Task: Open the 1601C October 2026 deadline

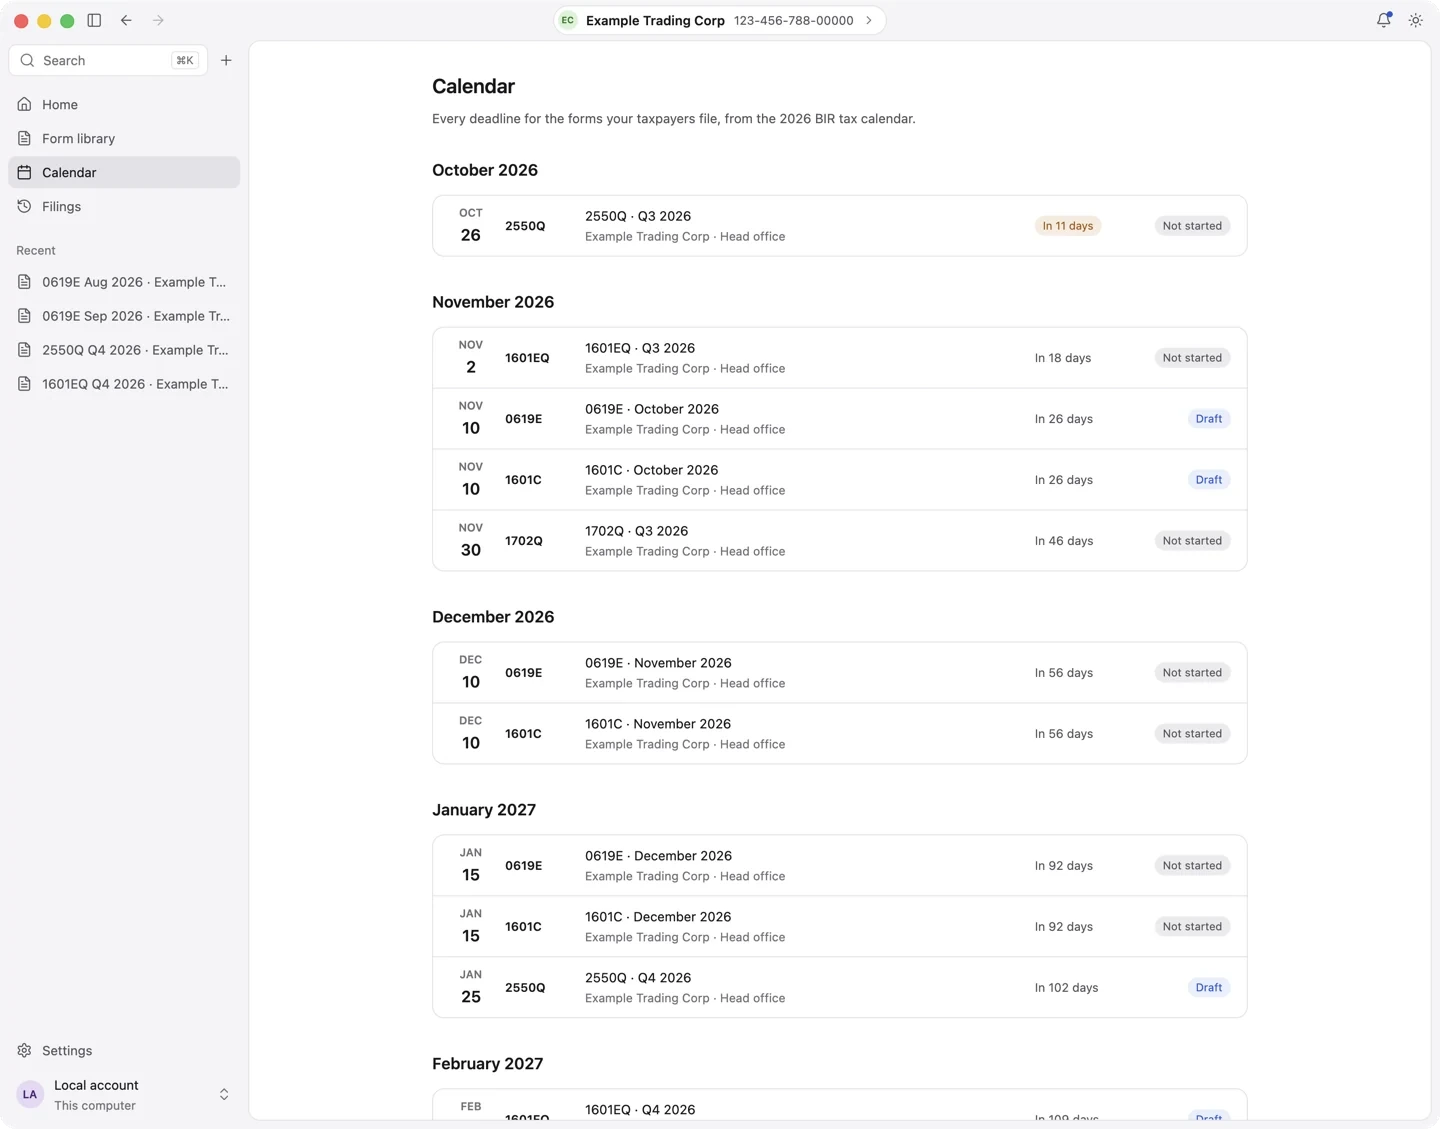Action: click(839, 480)
